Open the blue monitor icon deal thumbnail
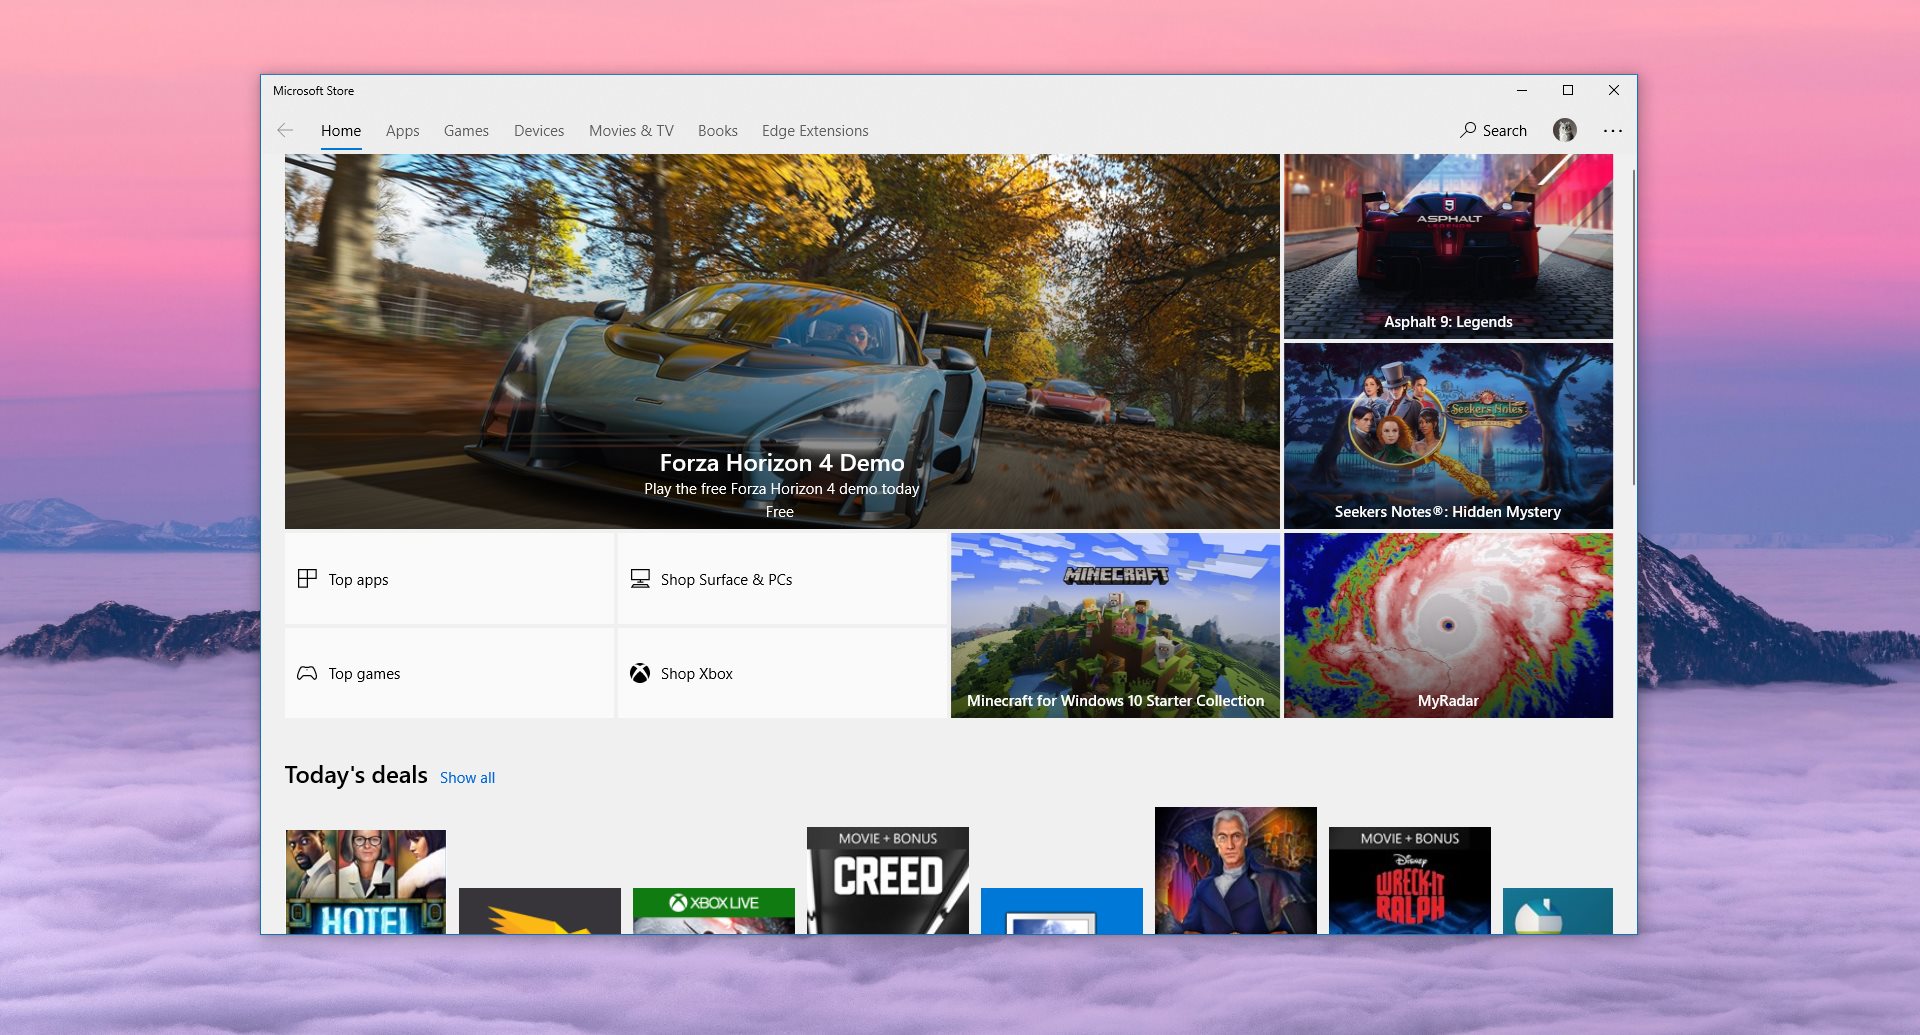 click(x=1062, y=910)
